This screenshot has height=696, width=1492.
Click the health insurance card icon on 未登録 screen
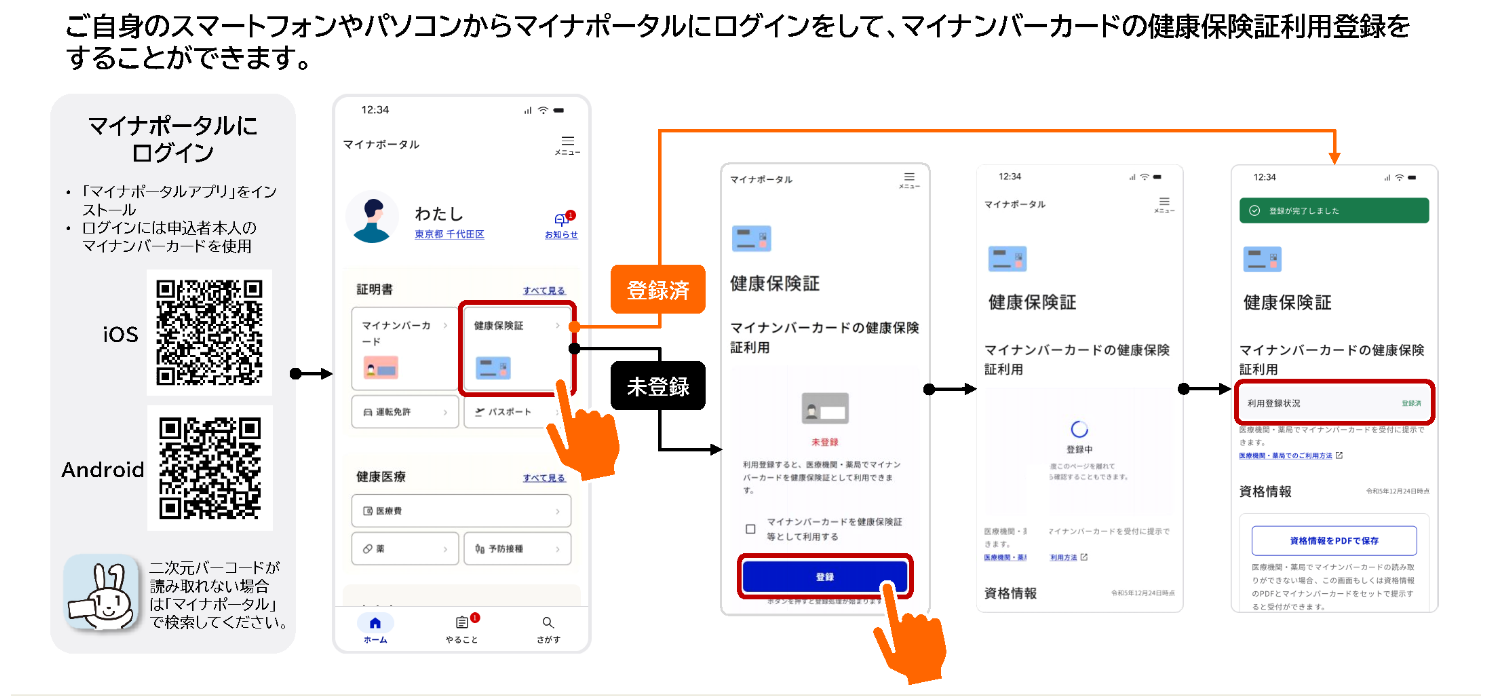[x=751, y=238]
